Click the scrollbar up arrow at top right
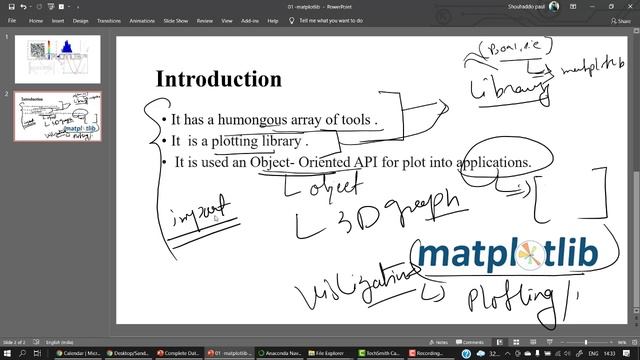640x360 pixels. [636, 31]
